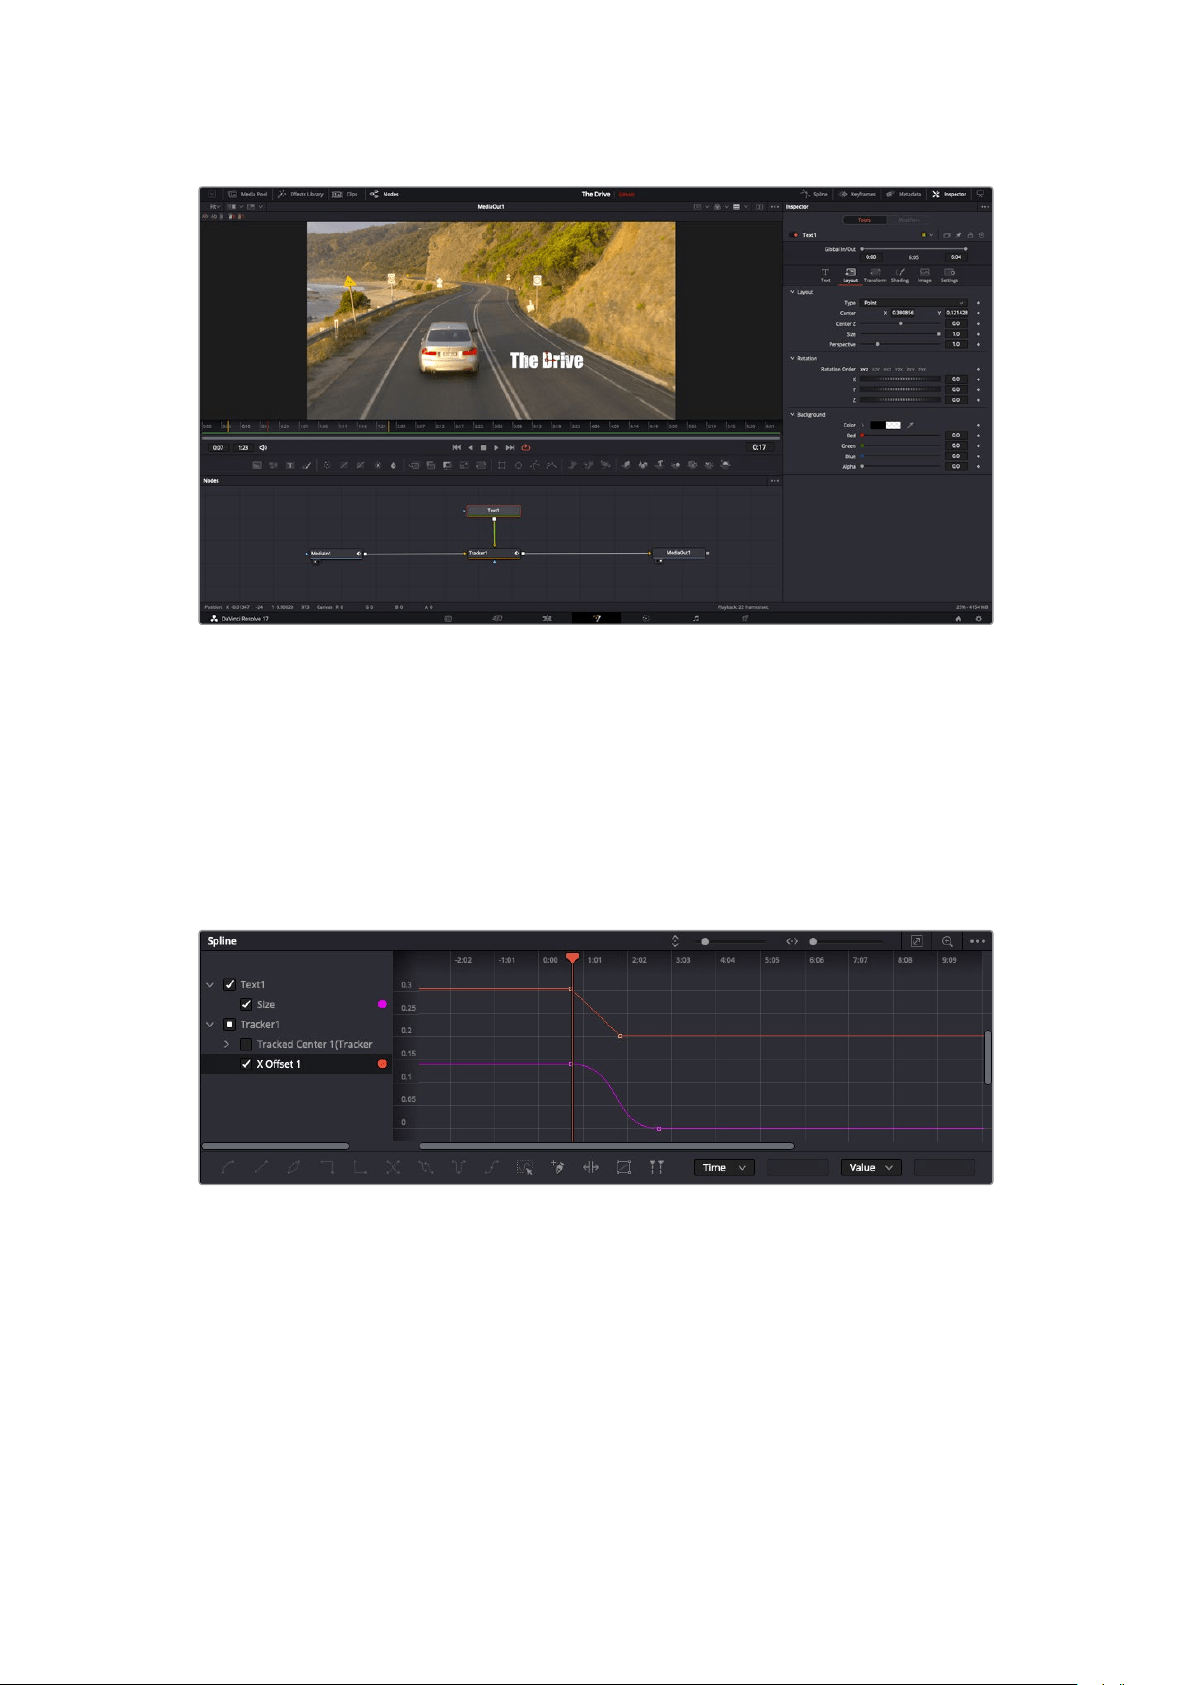Image resolution: width=1192 pixels, height=1685 pixels.
Task: Open the Time dropdown
Action: point(724,1167)
